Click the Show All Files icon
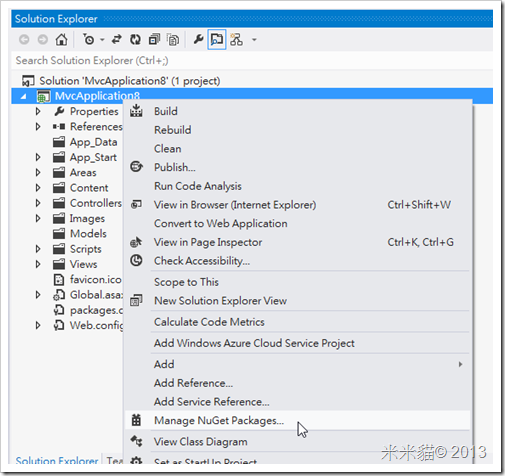This screenshot has width=505, height=476. [173, 40]
